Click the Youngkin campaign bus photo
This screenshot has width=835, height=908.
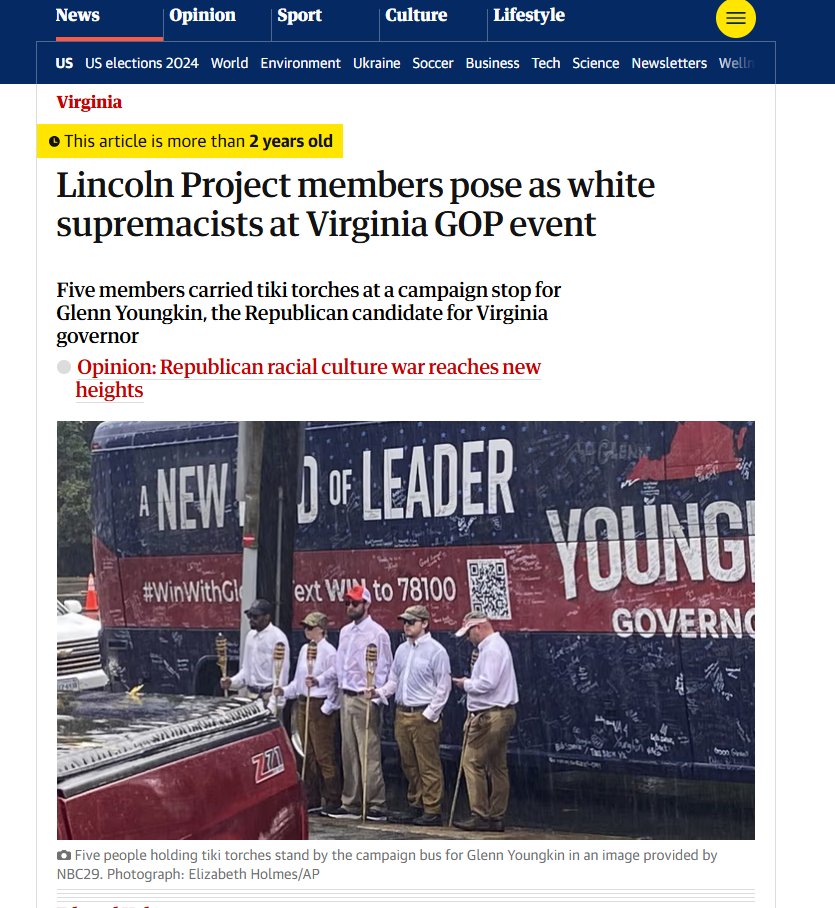pos(406,630)
